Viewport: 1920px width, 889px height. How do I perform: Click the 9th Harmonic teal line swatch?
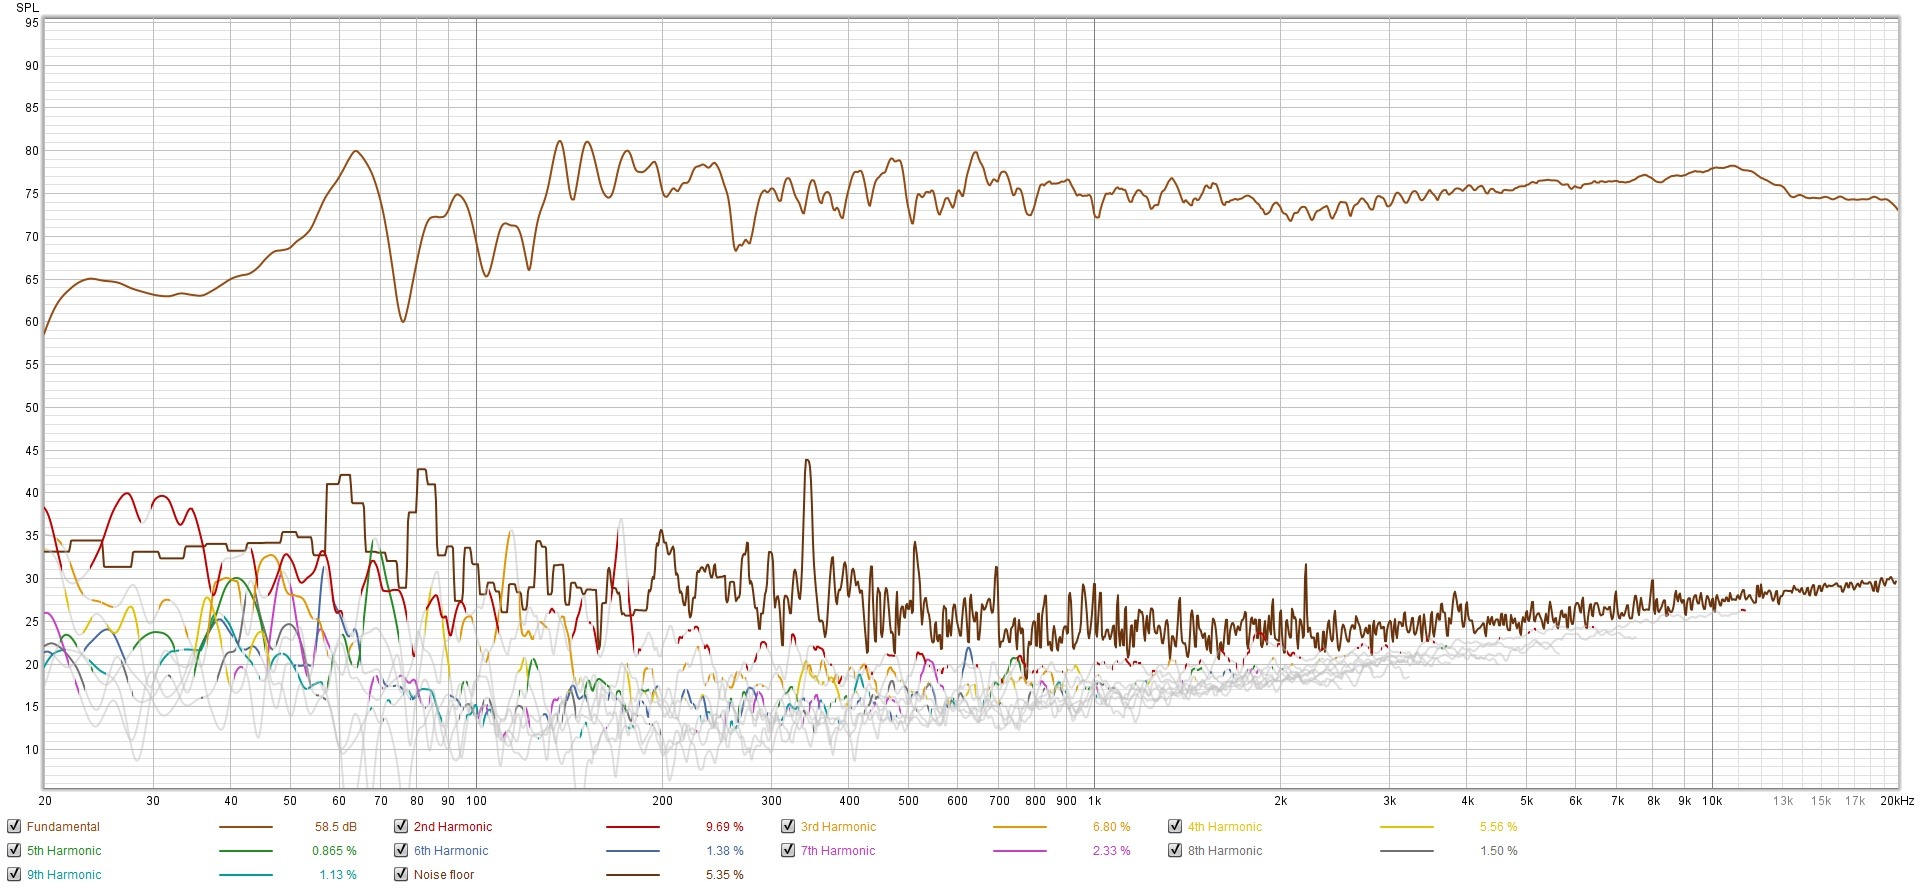(x=245, y=875)
